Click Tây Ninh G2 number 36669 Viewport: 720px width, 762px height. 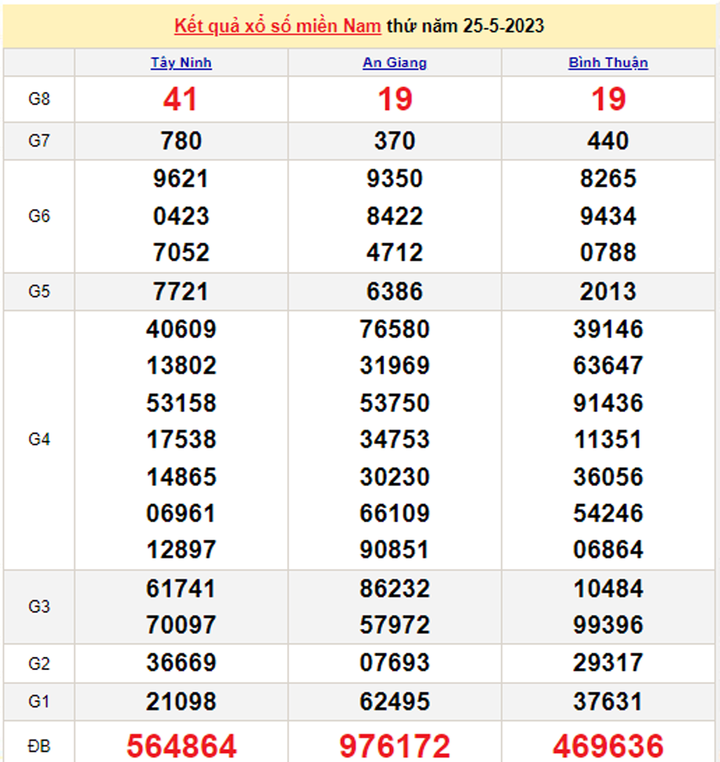(x=181, y=662)
